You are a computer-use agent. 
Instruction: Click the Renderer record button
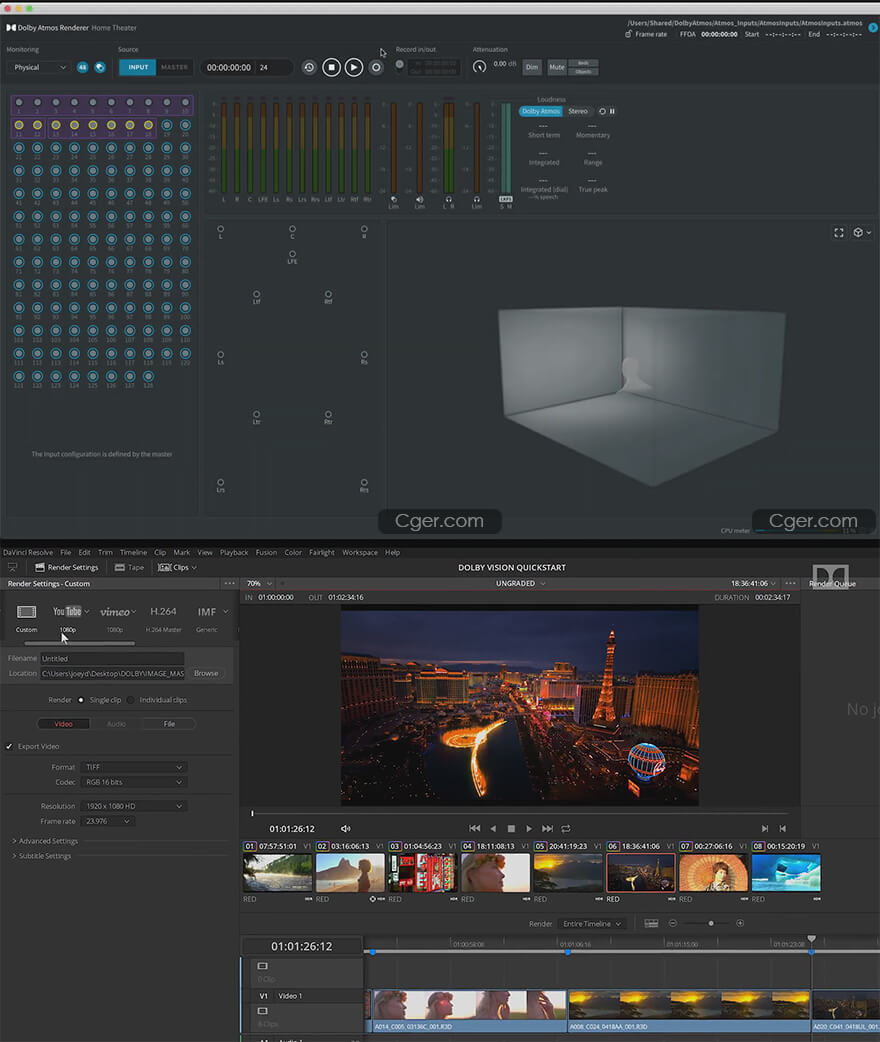[376, 67]
